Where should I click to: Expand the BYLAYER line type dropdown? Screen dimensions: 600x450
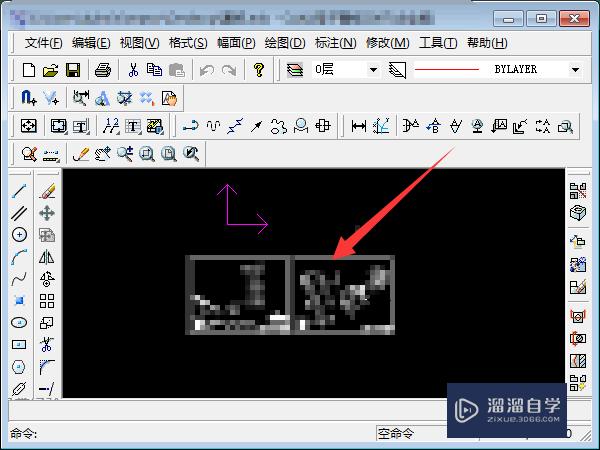click(x=575, y=70)
